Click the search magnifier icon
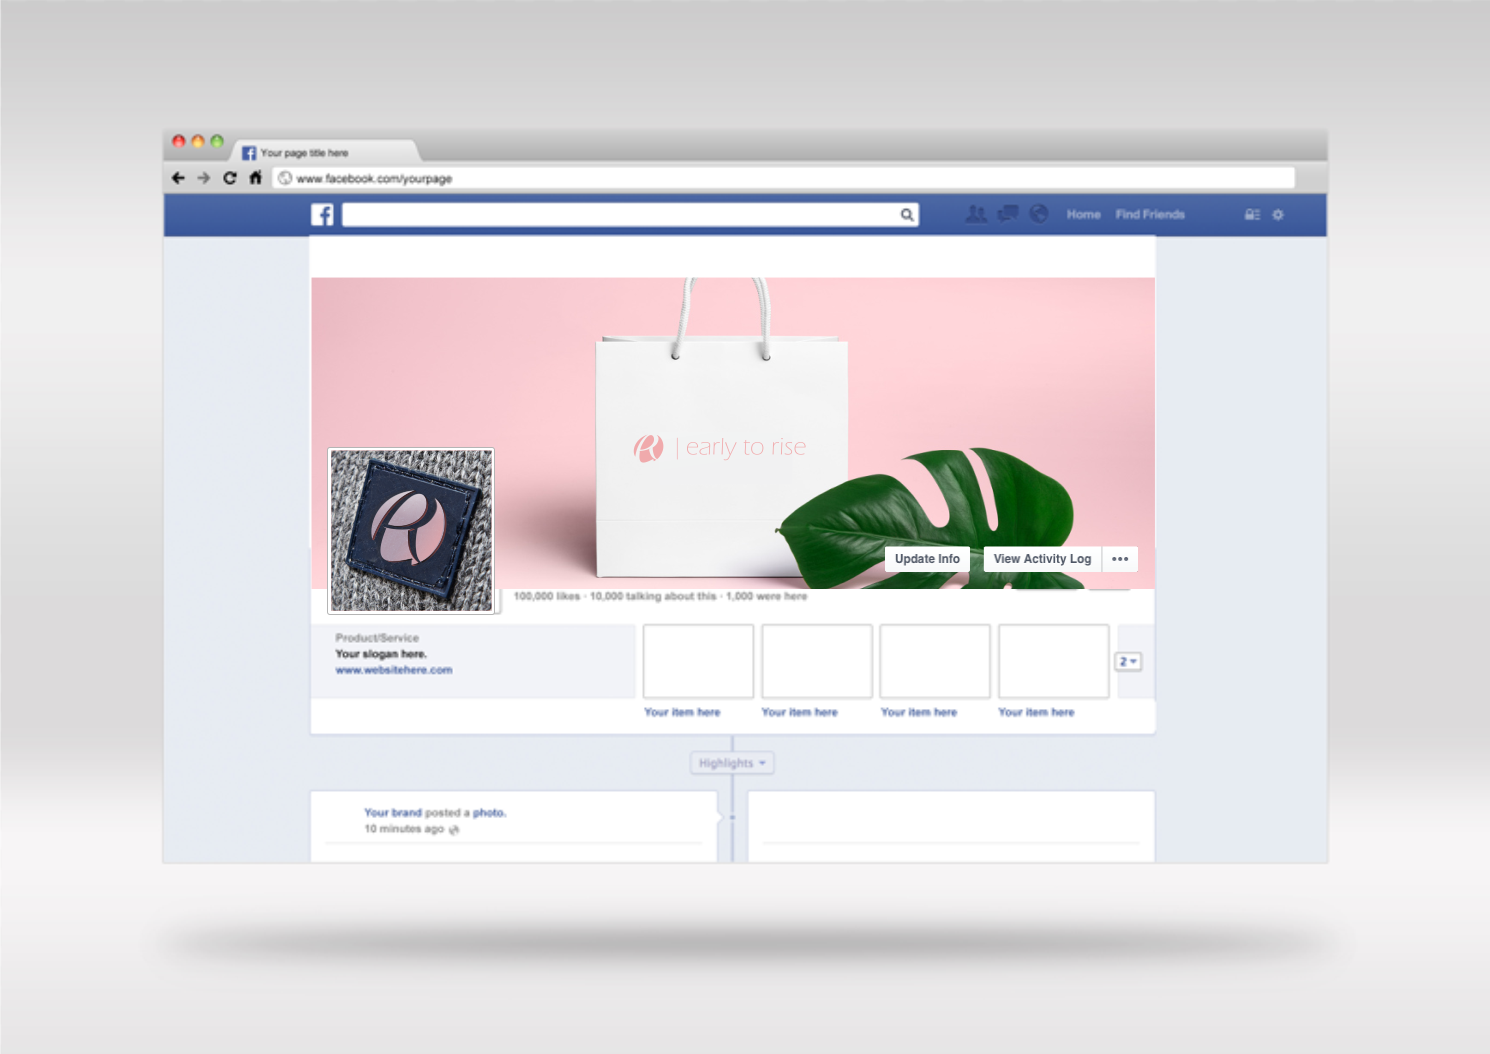This screenshot has width=1490, height=1054. pos(907,215)
